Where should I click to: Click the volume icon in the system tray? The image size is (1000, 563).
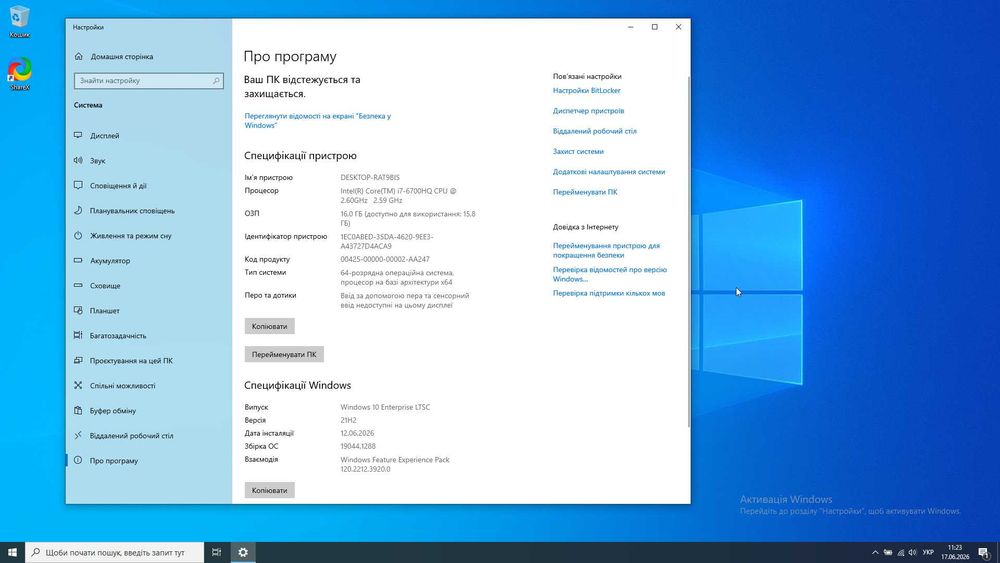[x=912, y=552]
